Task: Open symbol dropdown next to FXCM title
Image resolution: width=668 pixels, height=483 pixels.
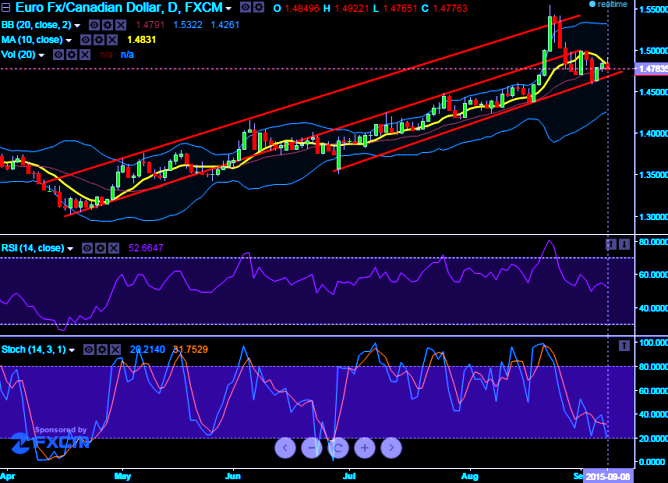Action: (229, 9)
